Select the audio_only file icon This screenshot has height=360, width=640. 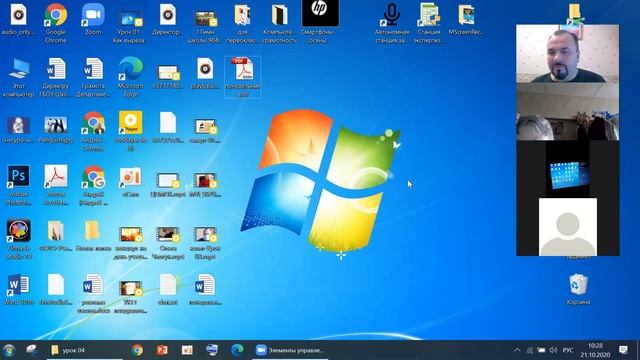pos(18,20)
